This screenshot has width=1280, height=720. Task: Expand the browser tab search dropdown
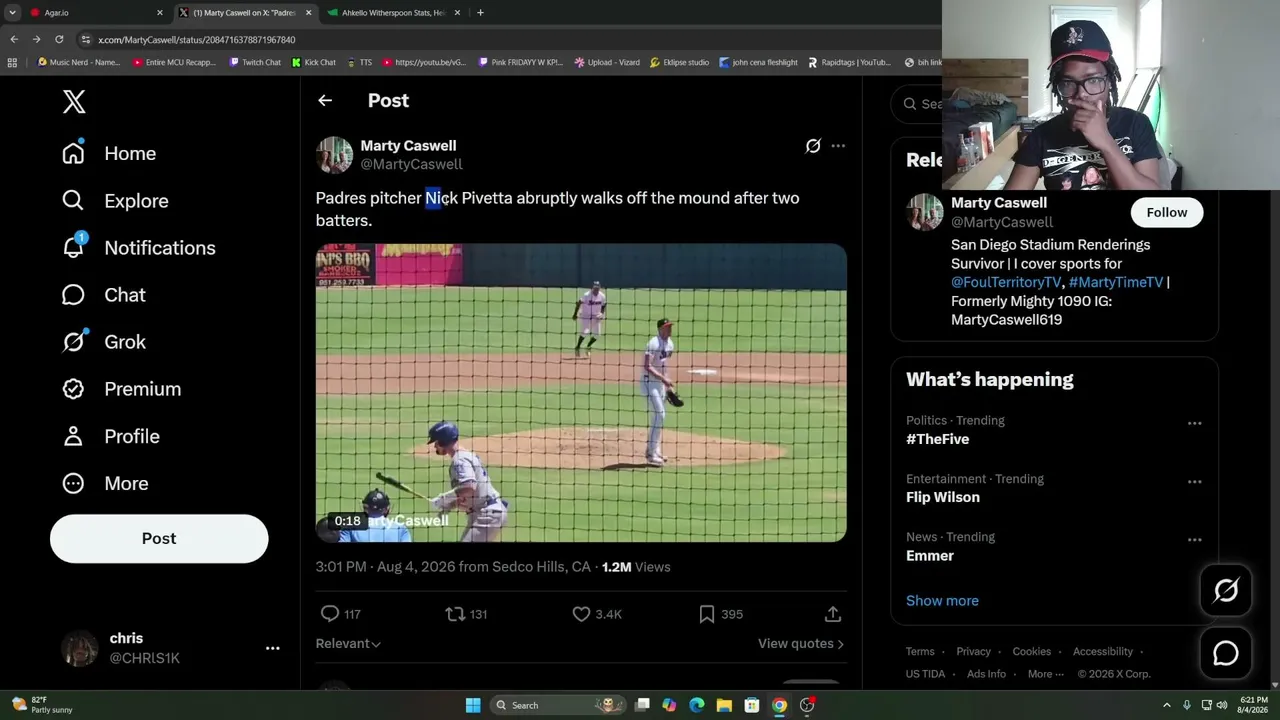click(12, 13)
